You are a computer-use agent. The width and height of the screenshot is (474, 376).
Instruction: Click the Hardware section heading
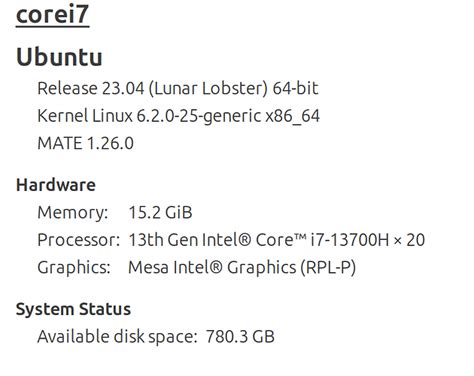point(56,185)
